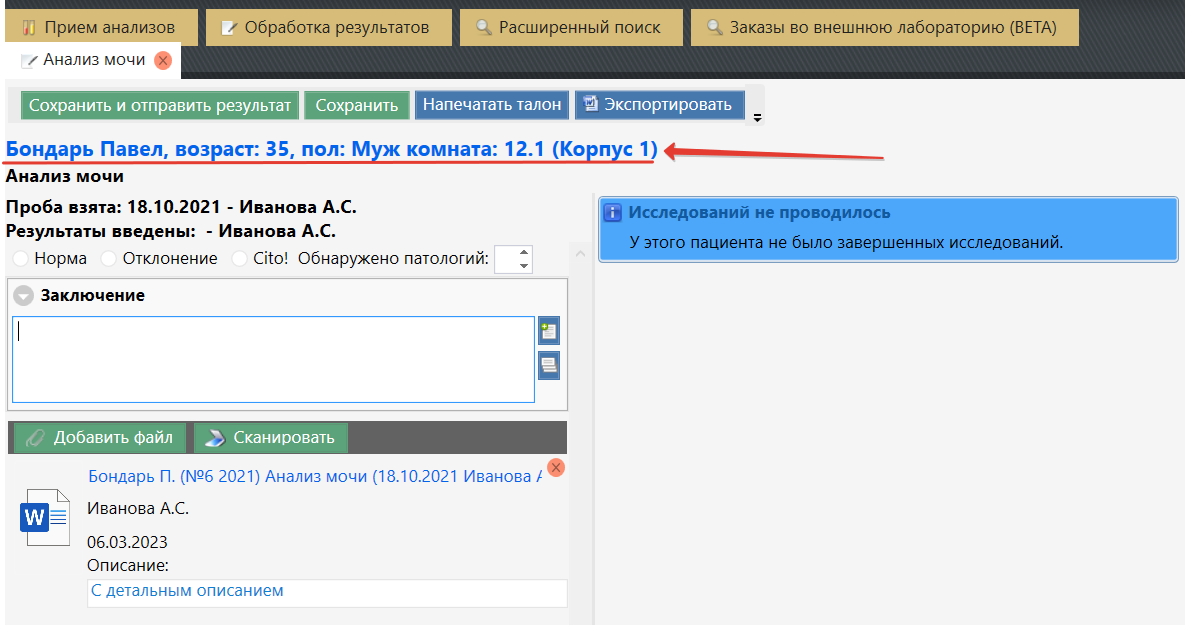The width and height of the screenshot is (1185, 625).
Task: Increase the Обнаружено патологий count
Action: 524,253
